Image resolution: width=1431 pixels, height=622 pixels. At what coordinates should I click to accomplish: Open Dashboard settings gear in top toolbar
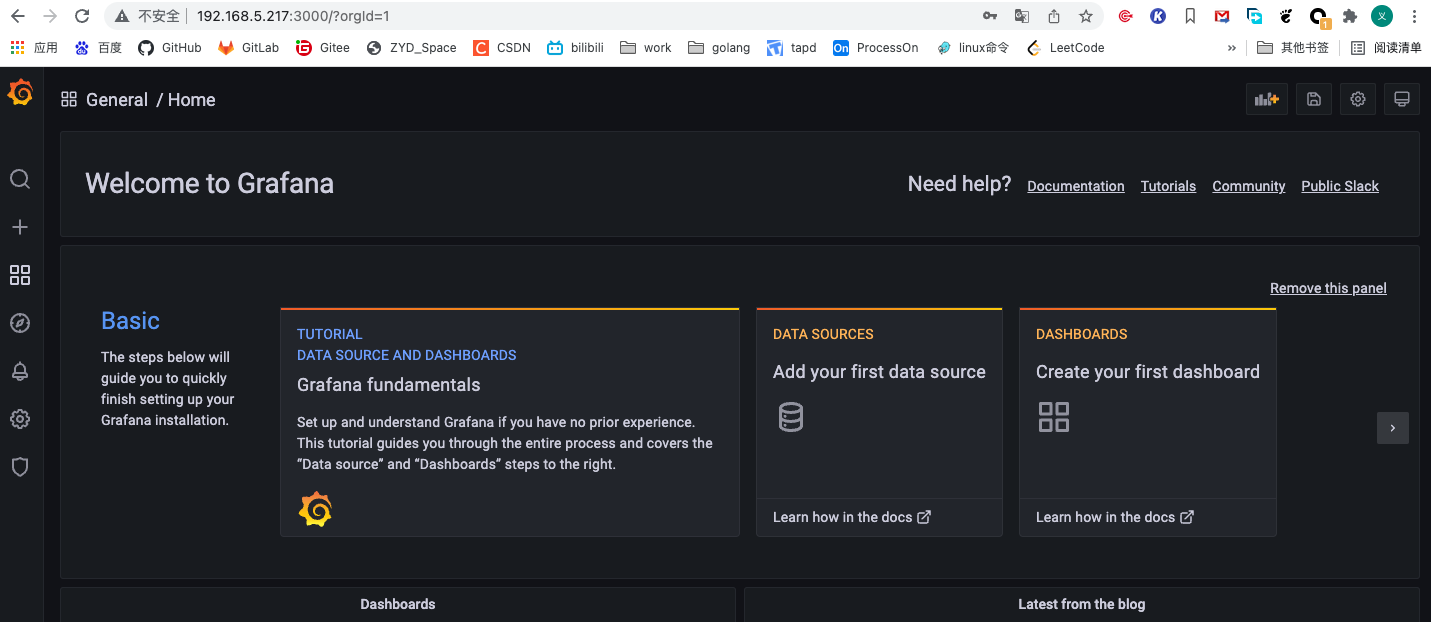[x=1358, y=99]
